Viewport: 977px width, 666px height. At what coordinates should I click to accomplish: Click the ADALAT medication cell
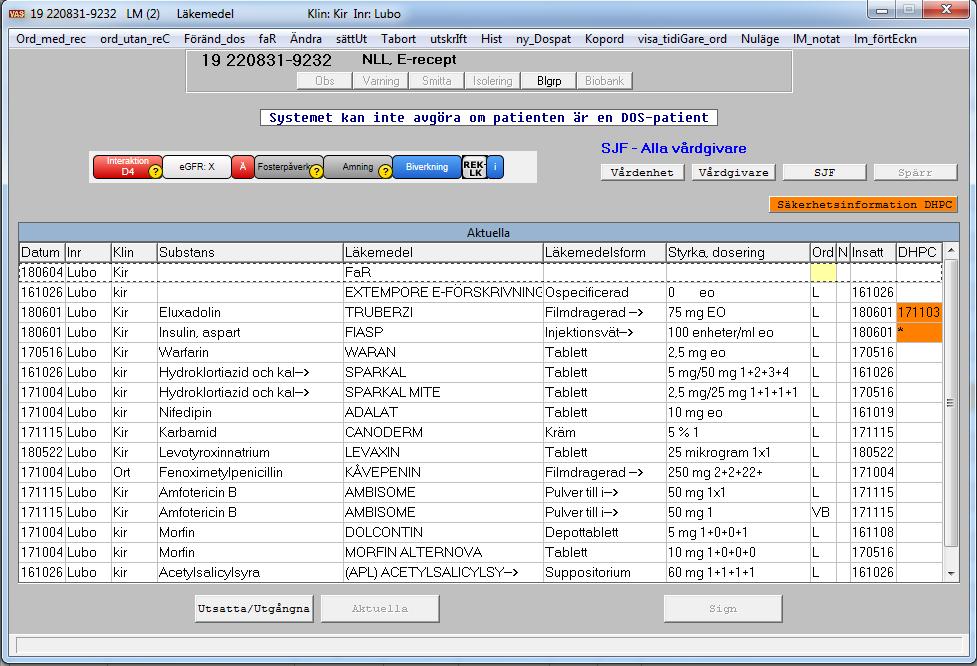tap(443, 412)
